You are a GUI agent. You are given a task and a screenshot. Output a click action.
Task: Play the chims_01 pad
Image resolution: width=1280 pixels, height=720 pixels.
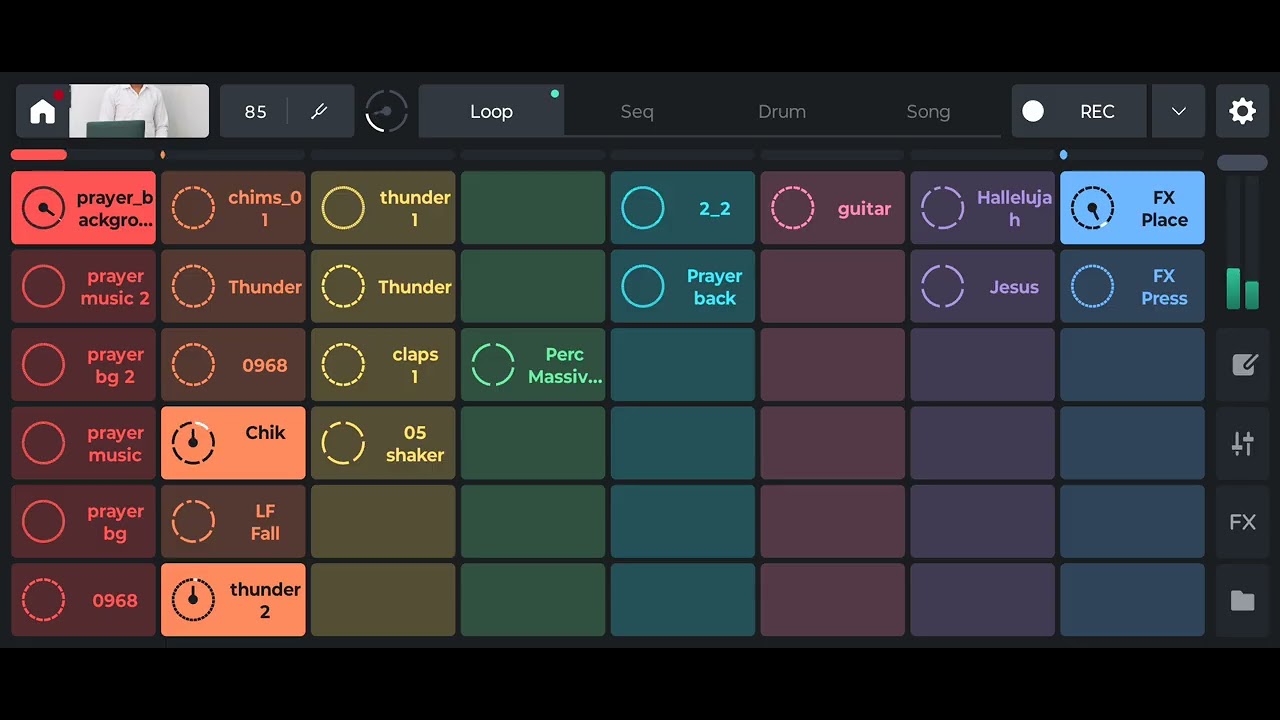[233, 208]
